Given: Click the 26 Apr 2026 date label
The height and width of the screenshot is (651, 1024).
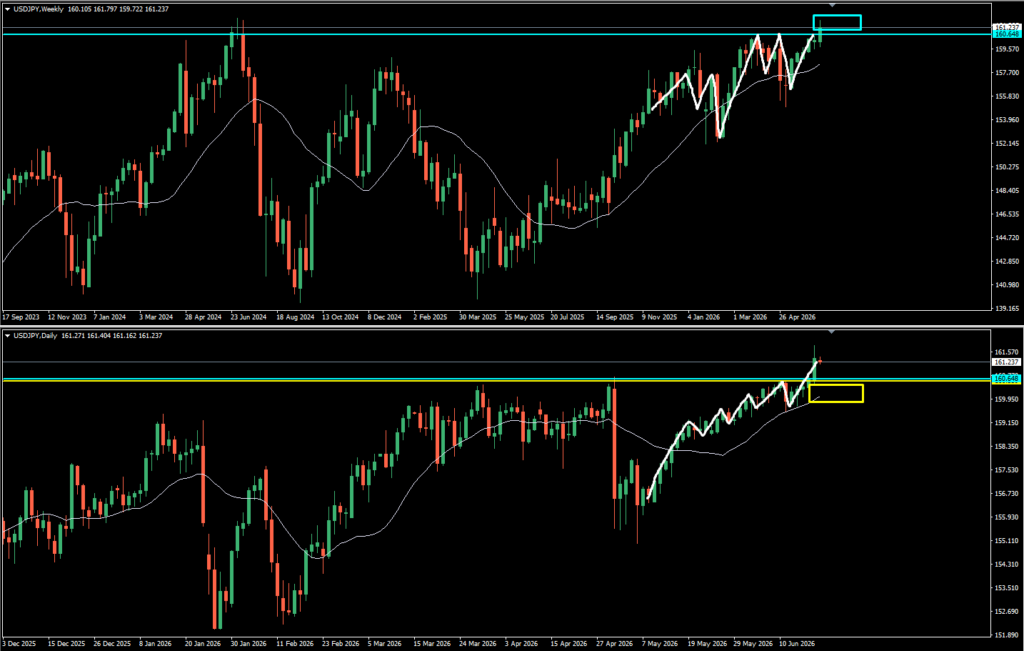Looking at the screenshot, I should tap(797, 317).
